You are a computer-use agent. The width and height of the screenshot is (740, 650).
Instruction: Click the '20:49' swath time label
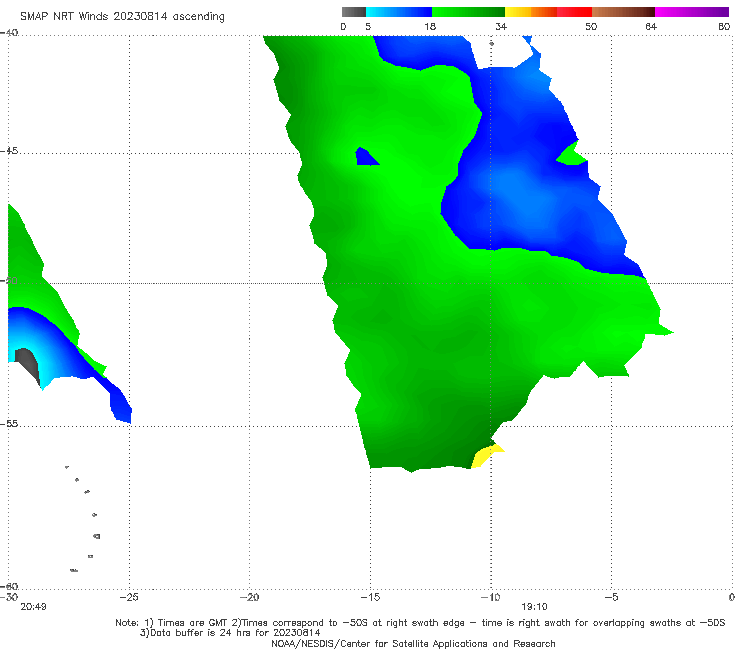tap(34, 607)
